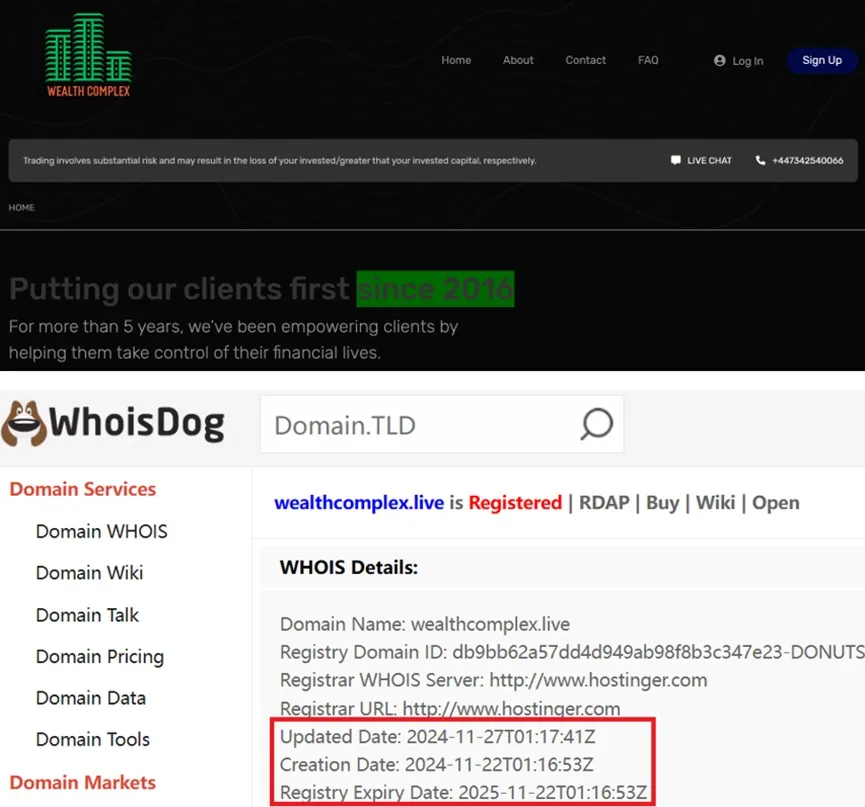
Task: Open LIVE CHAT link text
Action: (709, 161)
